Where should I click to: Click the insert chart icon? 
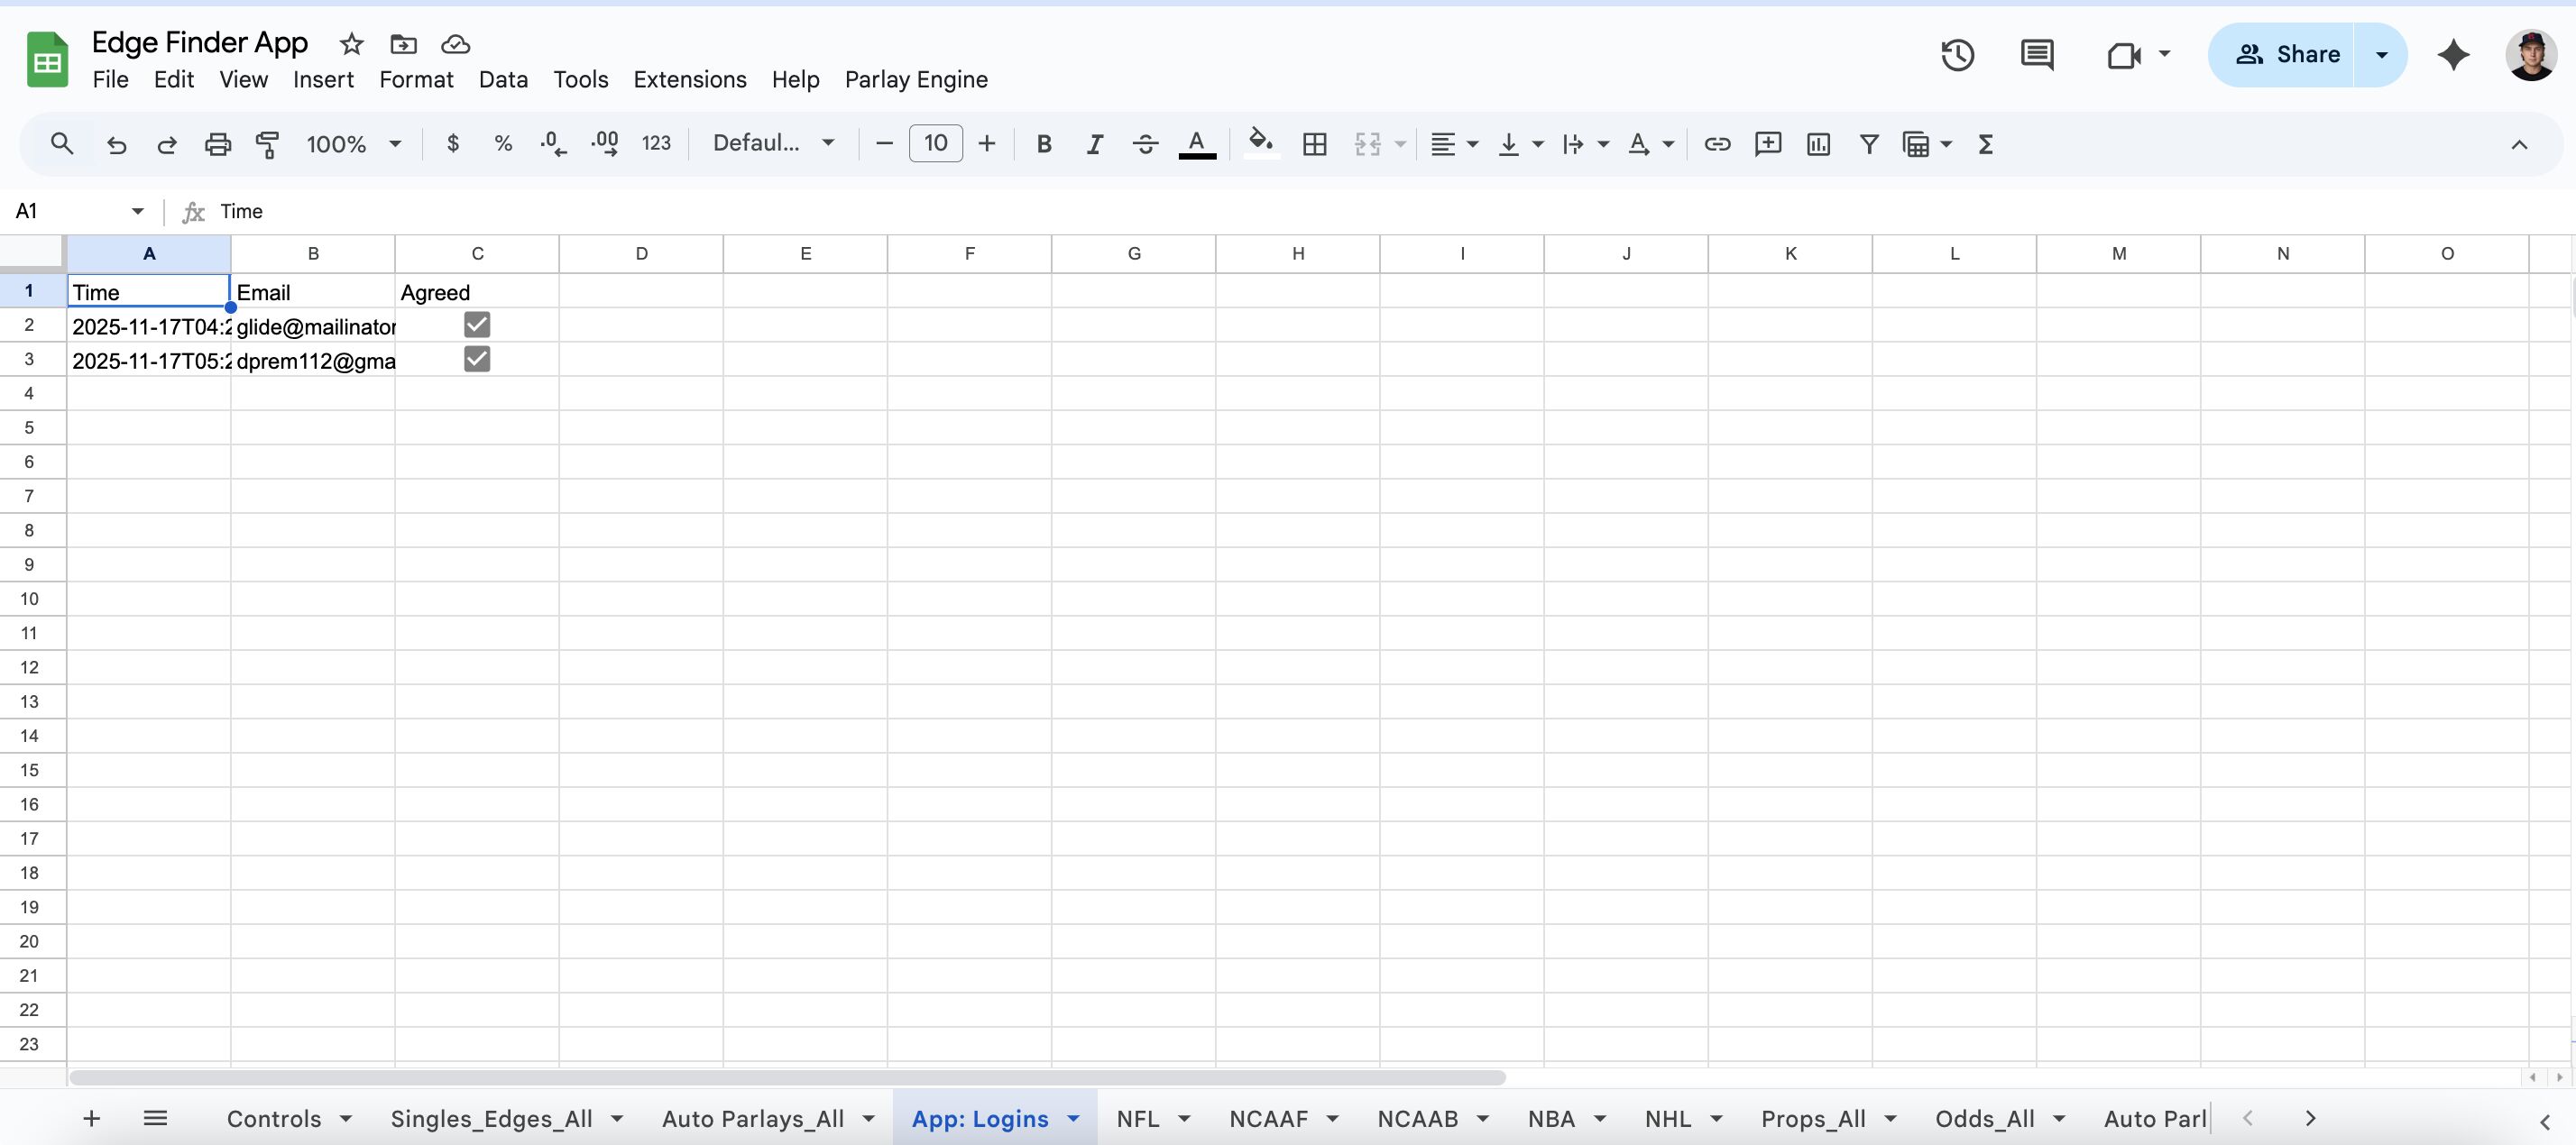(1818, 144)
